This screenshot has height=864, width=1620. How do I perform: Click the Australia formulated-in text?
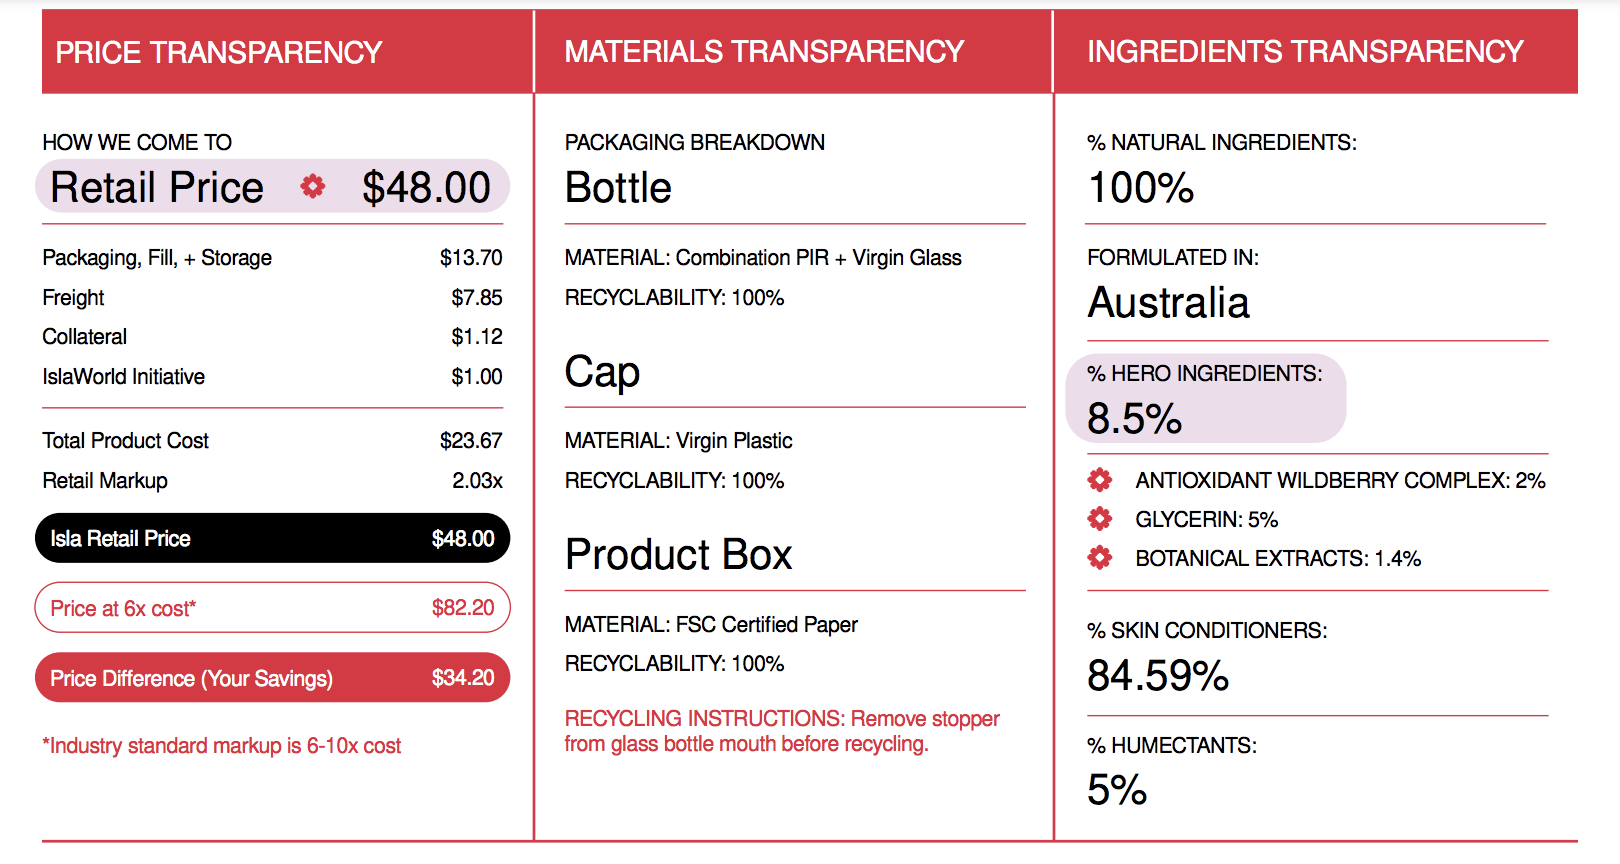tap(1168, 303)
